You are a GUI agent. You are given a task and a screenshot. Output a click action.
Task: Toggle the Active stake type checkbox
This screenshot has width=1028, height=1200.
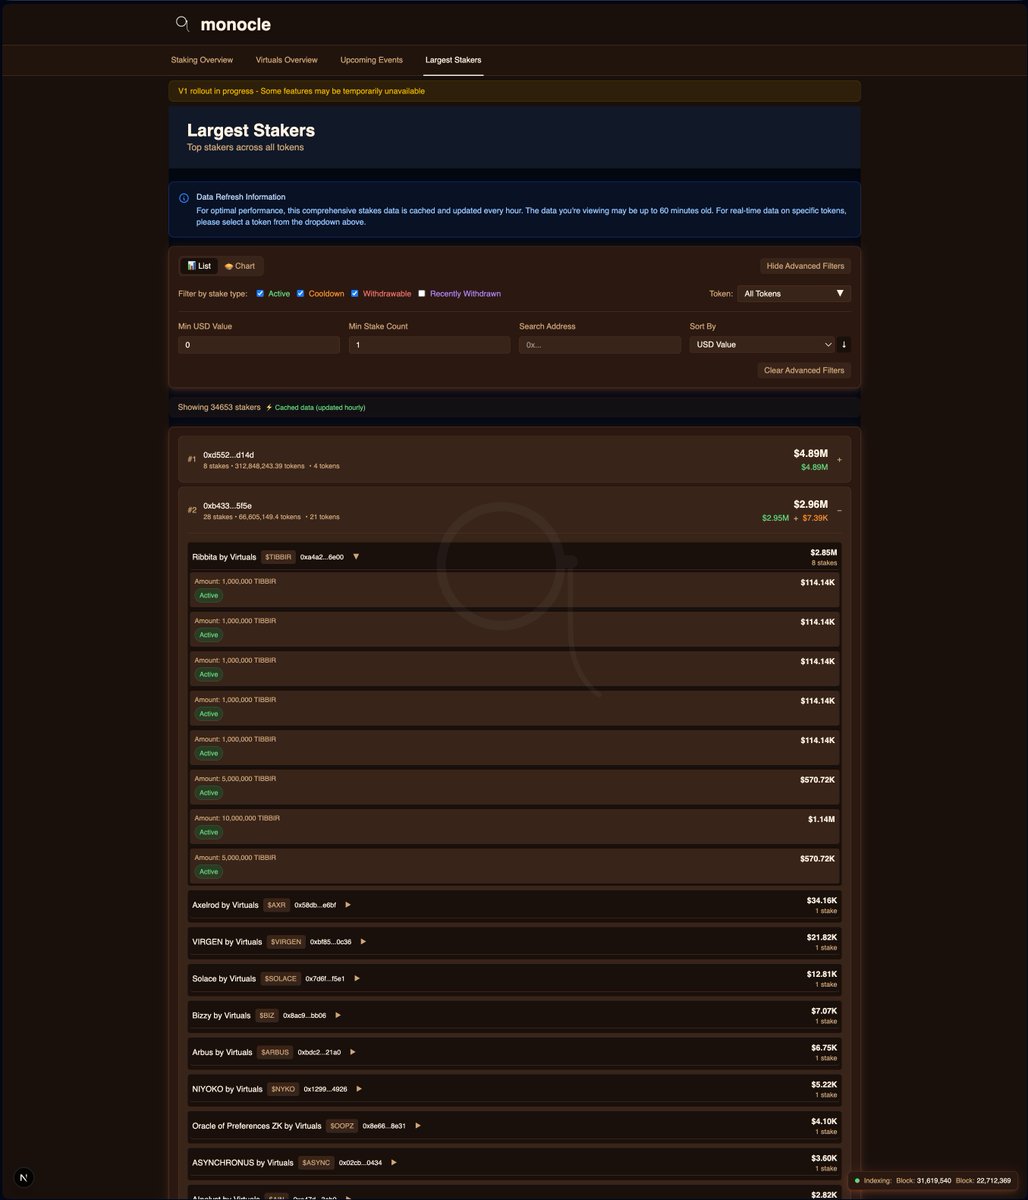[x=260, y=294]
